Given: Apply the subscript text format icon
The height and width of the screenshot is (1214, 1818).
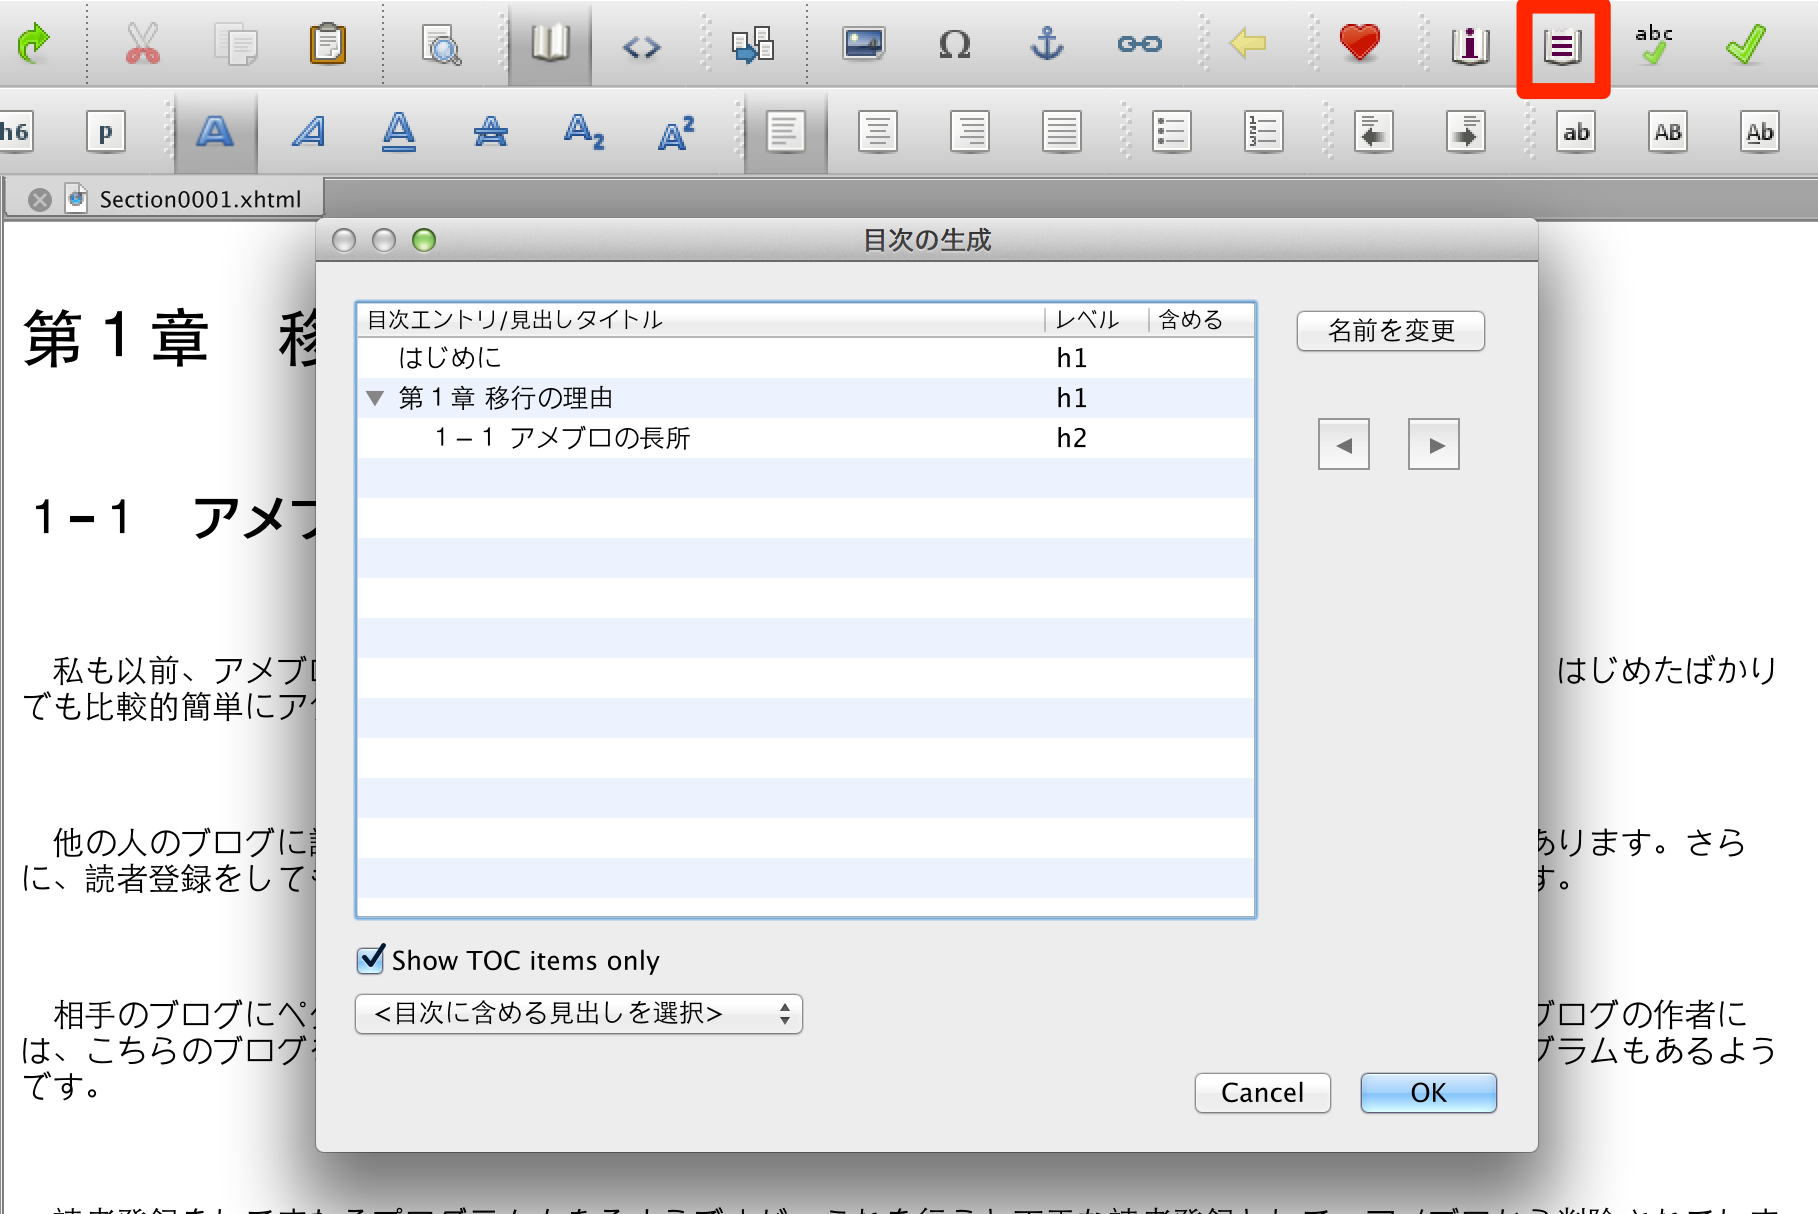Looking at the screenshot, I should (583, 132).
